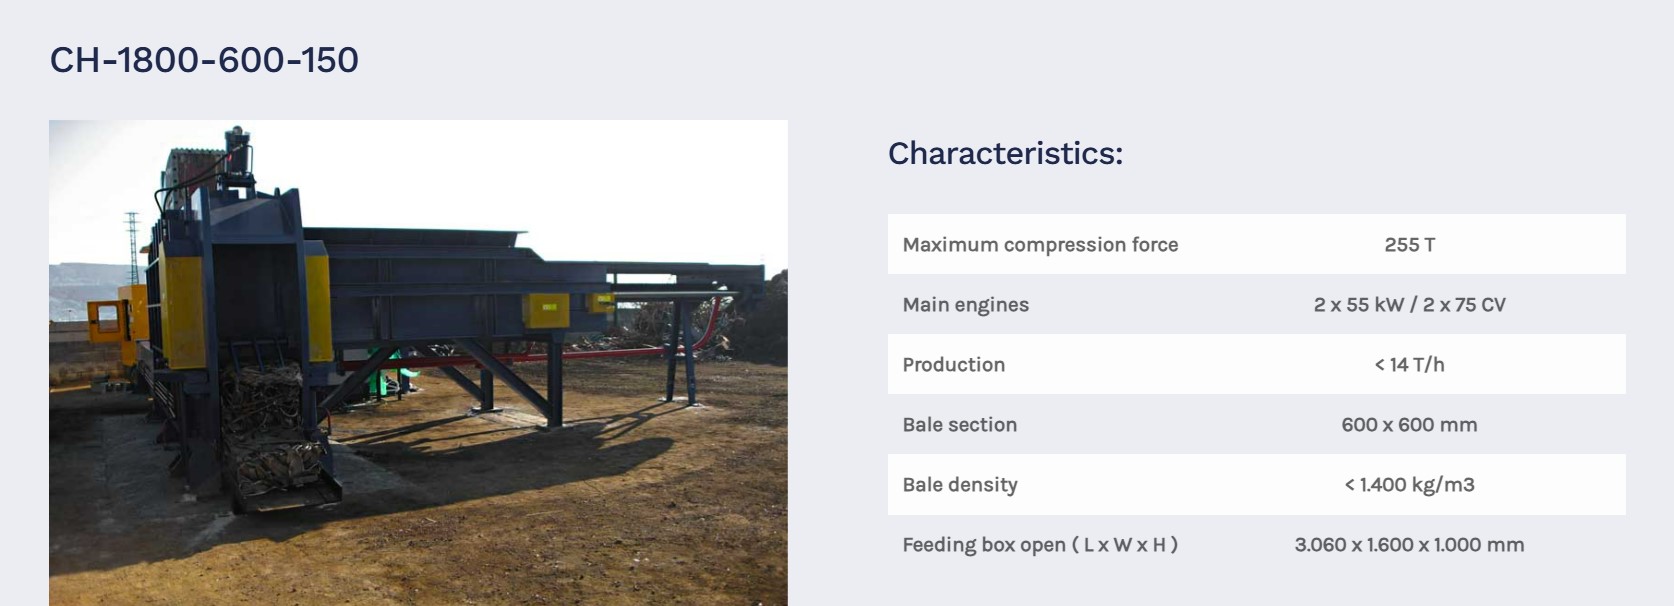1674x606 pixels.
Task: Click the CH-1800-600-150 product title
Action: (x=204, y=60)
